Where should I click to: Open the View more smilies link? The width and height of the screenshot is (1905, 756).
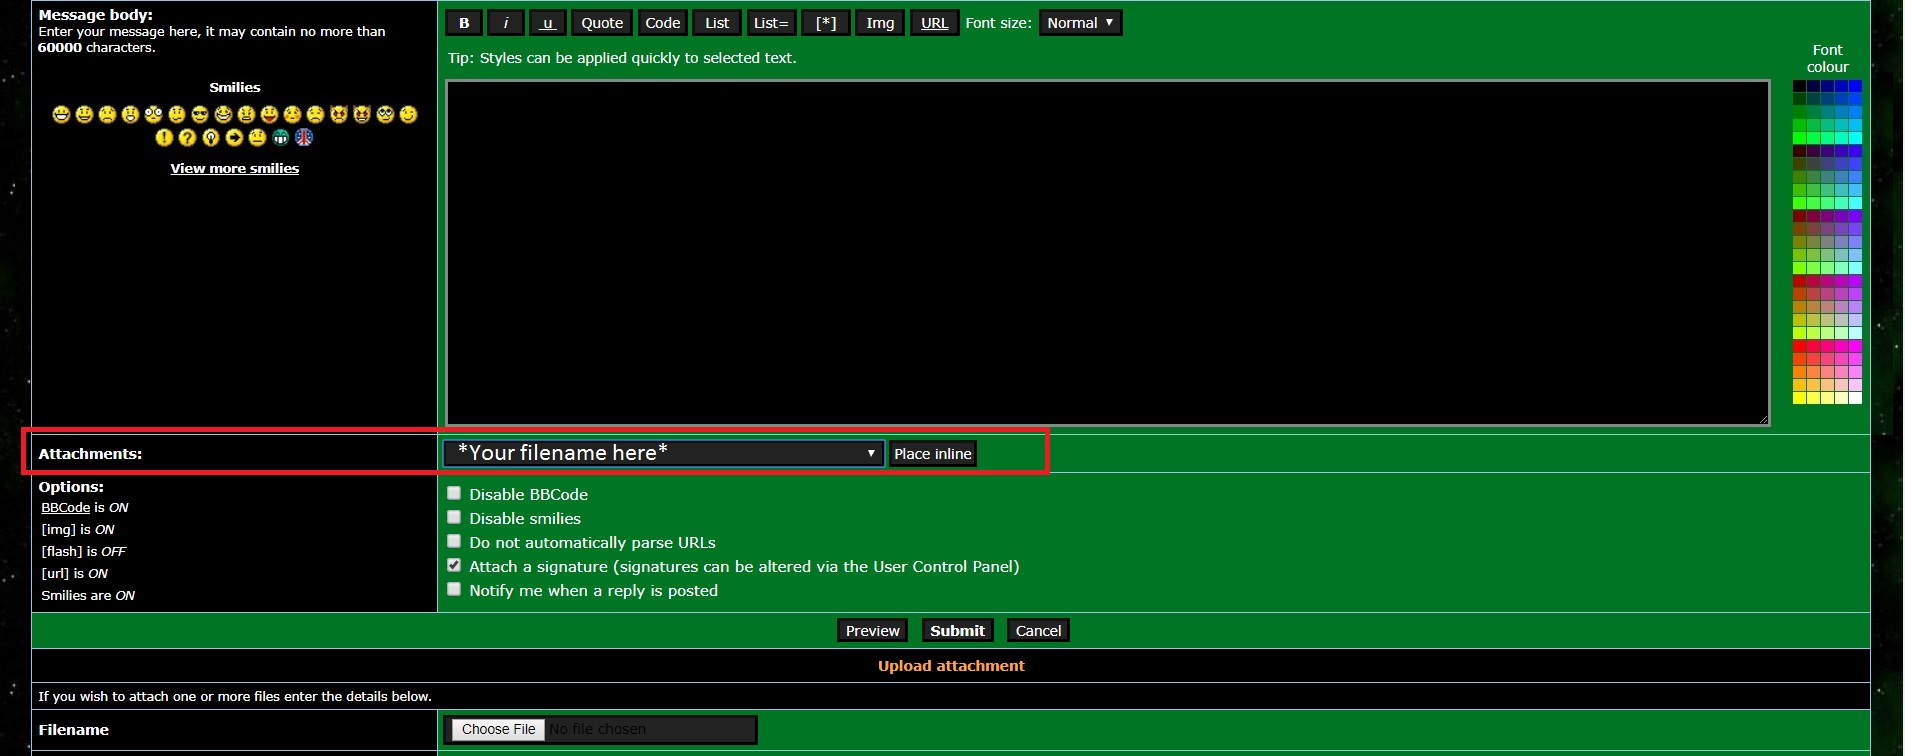[x=234, y=169]
